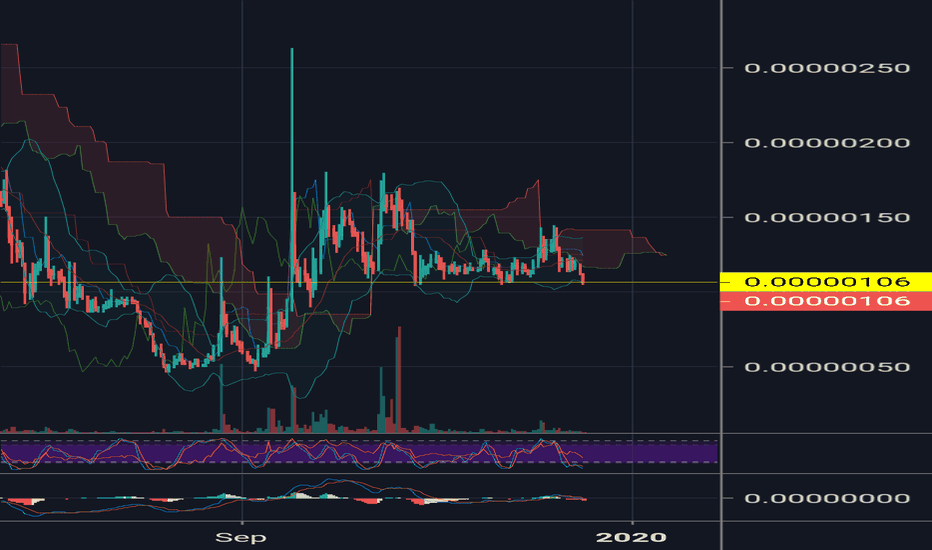The image size is (932, 550).
Task: Click the 0.00000000 MACD axis label
Action: [827, 498]
